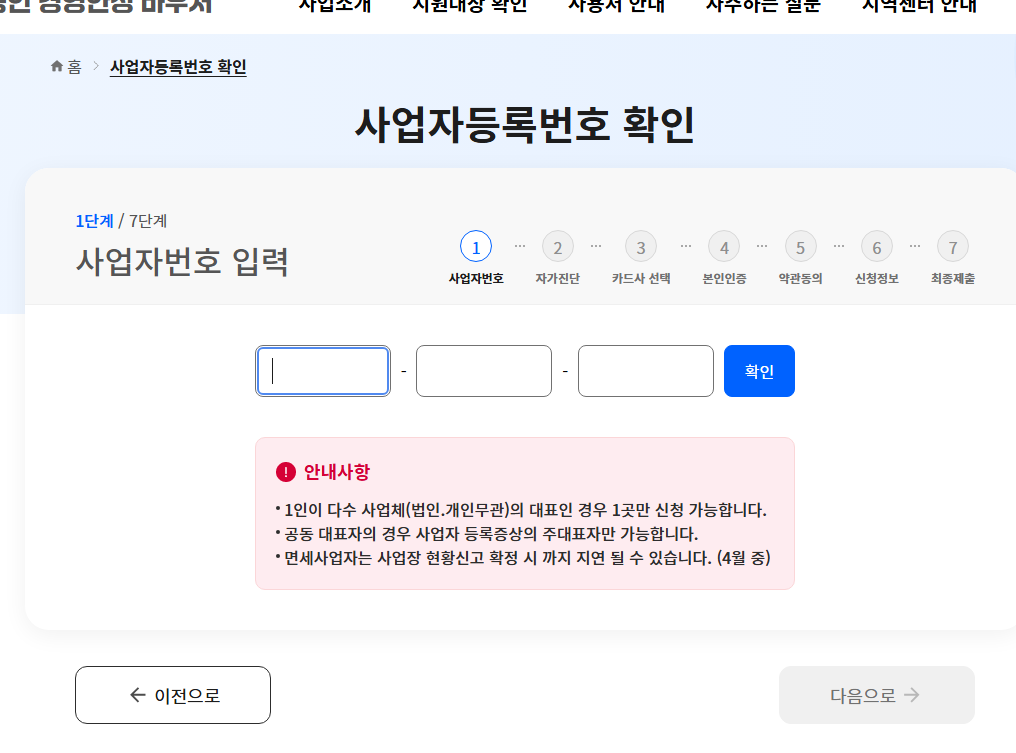The width and height of the screenshot is (1016, 753).
Task: Select step 5 circle 약관동의
Action: click(x=800, y=246)
